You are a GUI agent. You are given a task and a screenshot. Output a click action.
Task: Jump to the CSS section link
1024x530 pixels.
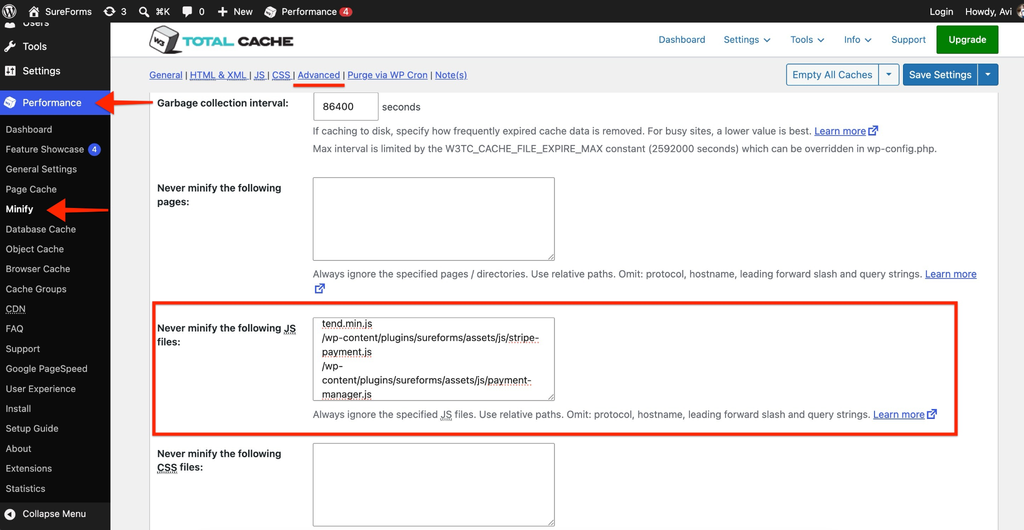(281, 75)
